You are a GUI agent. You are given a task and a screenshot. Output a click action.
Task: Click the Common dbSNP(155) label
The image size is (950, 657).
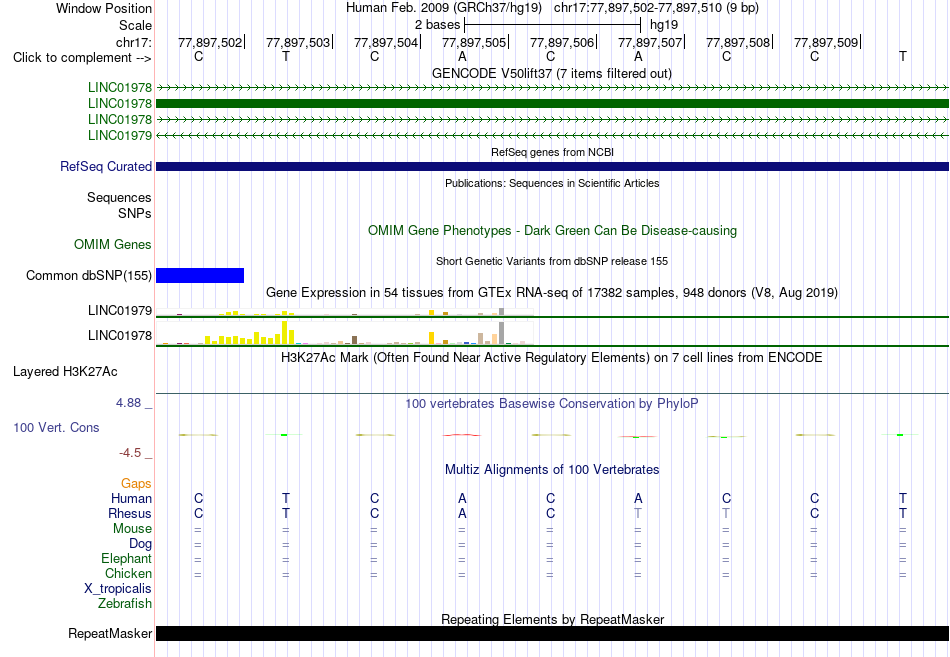(x=89, y=276)
